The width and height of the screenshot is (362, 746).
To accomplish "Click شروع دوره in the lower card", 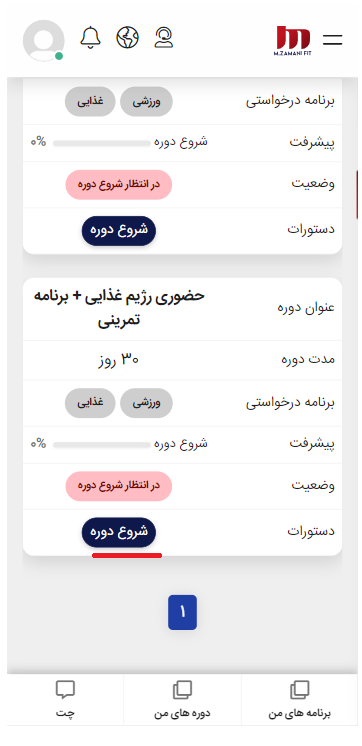I will [x=119, y=532].
